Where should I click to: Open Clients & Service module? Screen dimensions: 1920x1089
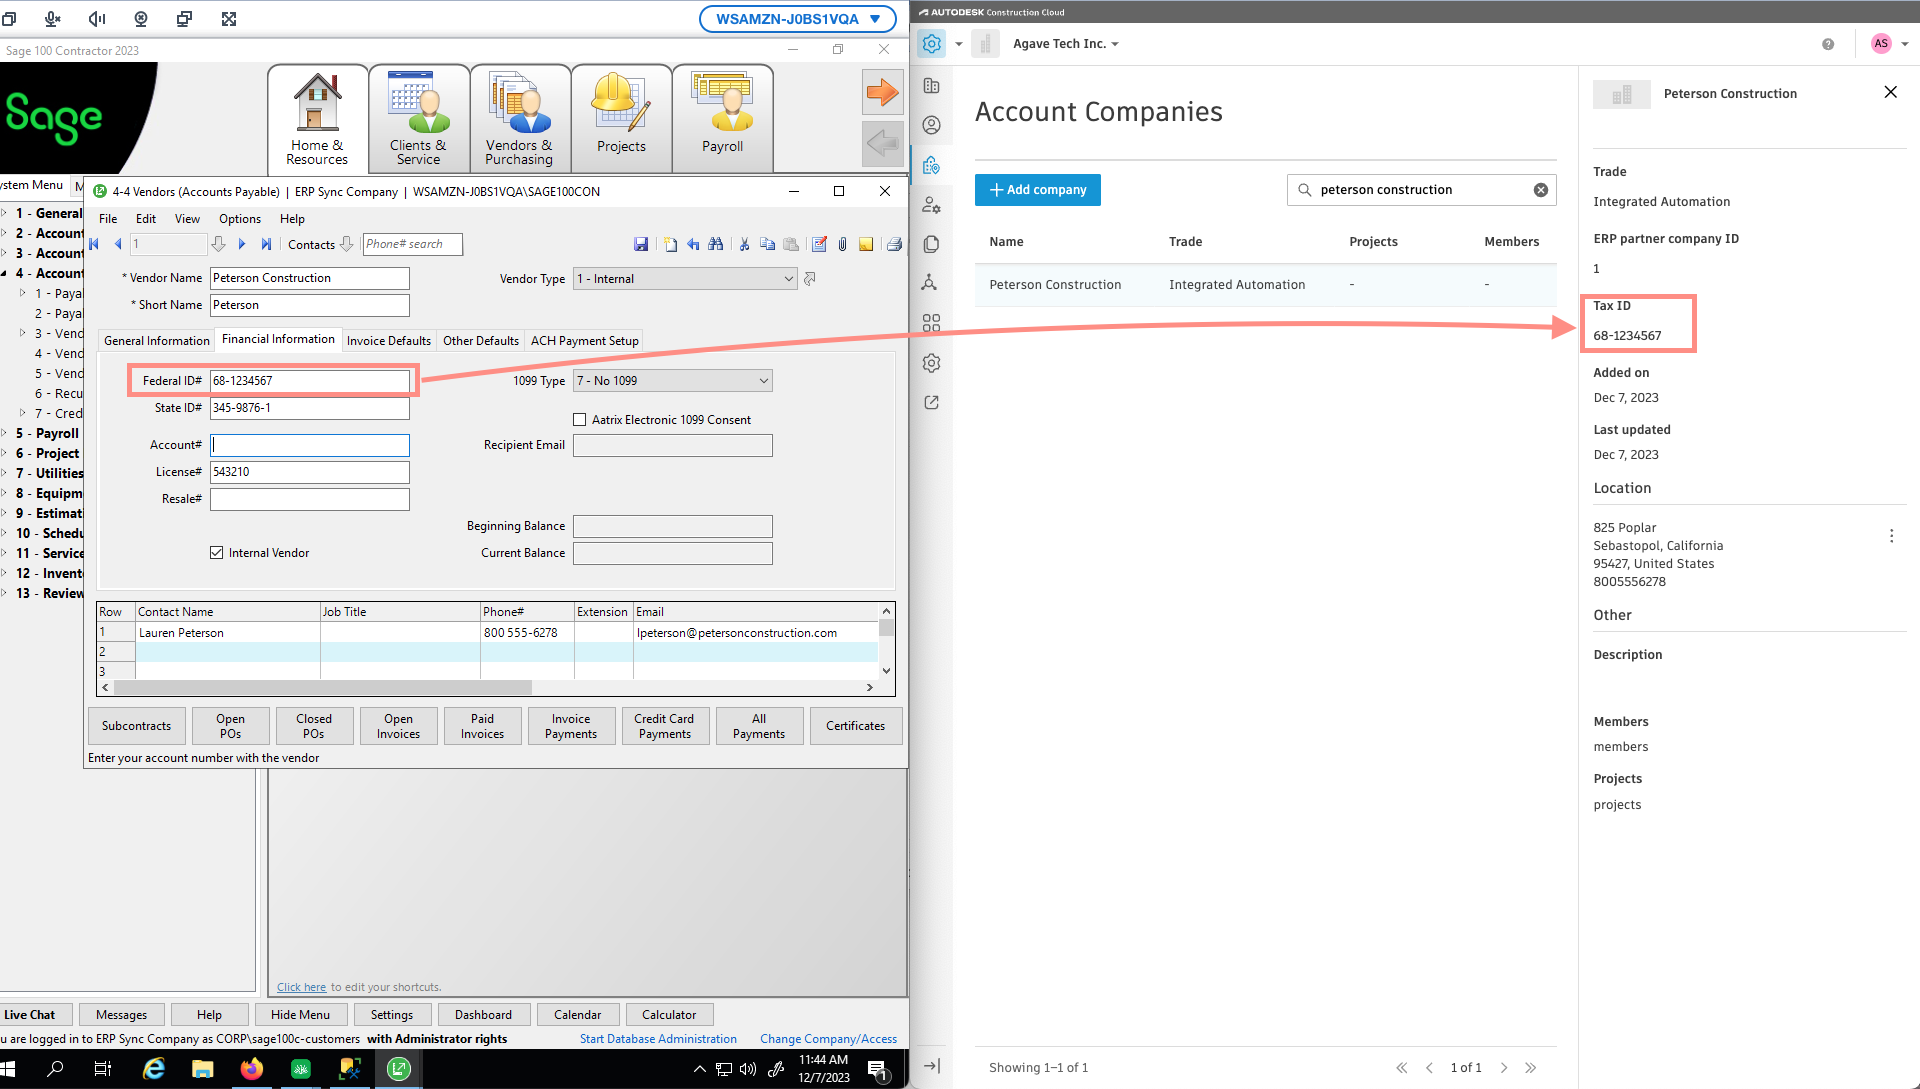point(419,119)
